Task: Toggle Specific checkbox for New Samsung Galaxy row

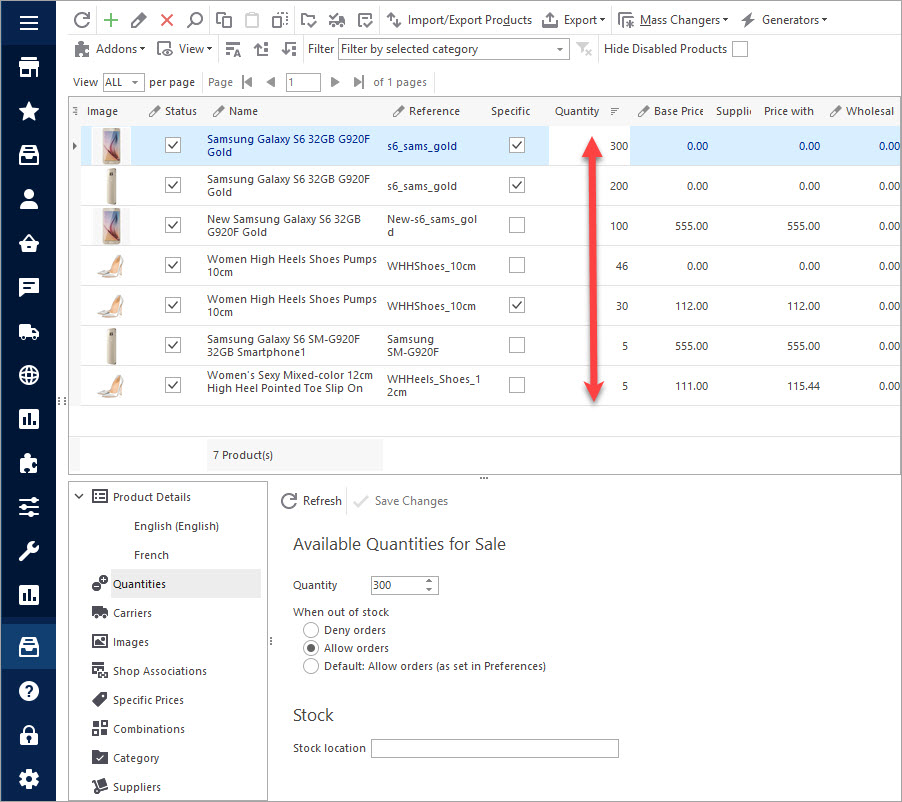Action: click(517, 225)
